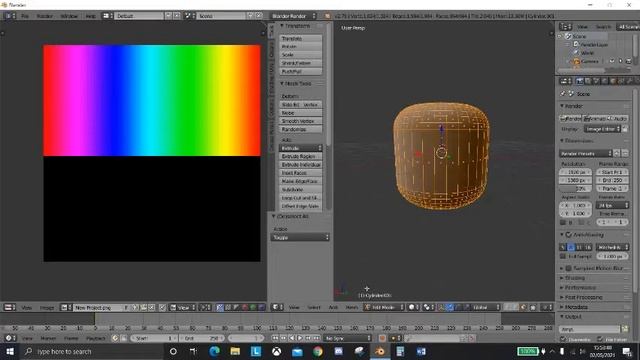
Task: Adjust the resolution percentage 50% slider
Action: pos(575,189)
